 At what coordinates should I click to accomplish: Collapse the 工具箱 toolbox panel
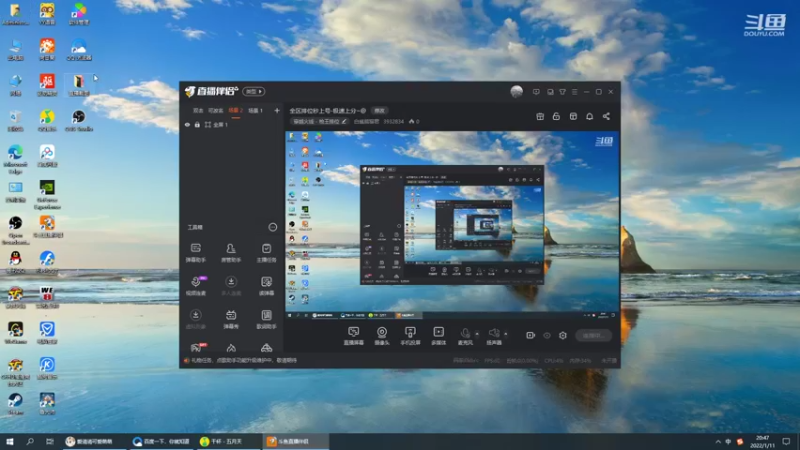tap(273, 227)
